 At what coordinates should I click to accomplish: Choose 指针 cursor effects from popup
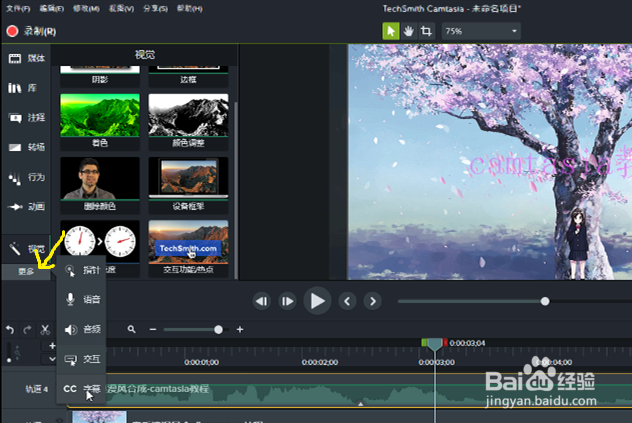click(82, 270)
